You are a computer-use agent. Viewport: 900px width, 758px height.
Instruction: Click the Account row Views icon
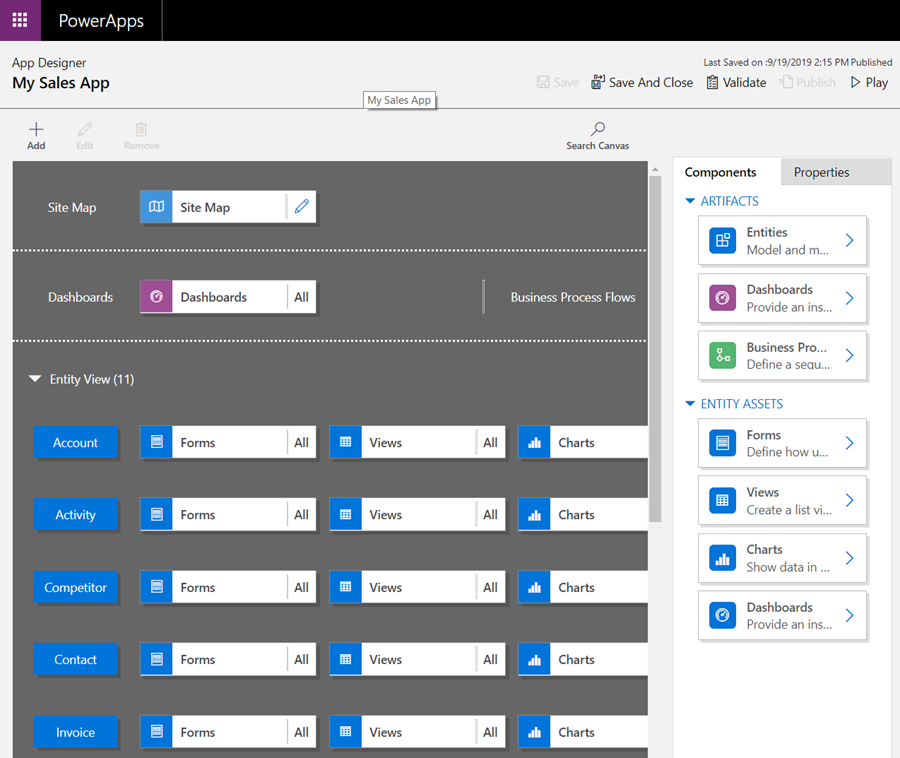coord(346,442)
